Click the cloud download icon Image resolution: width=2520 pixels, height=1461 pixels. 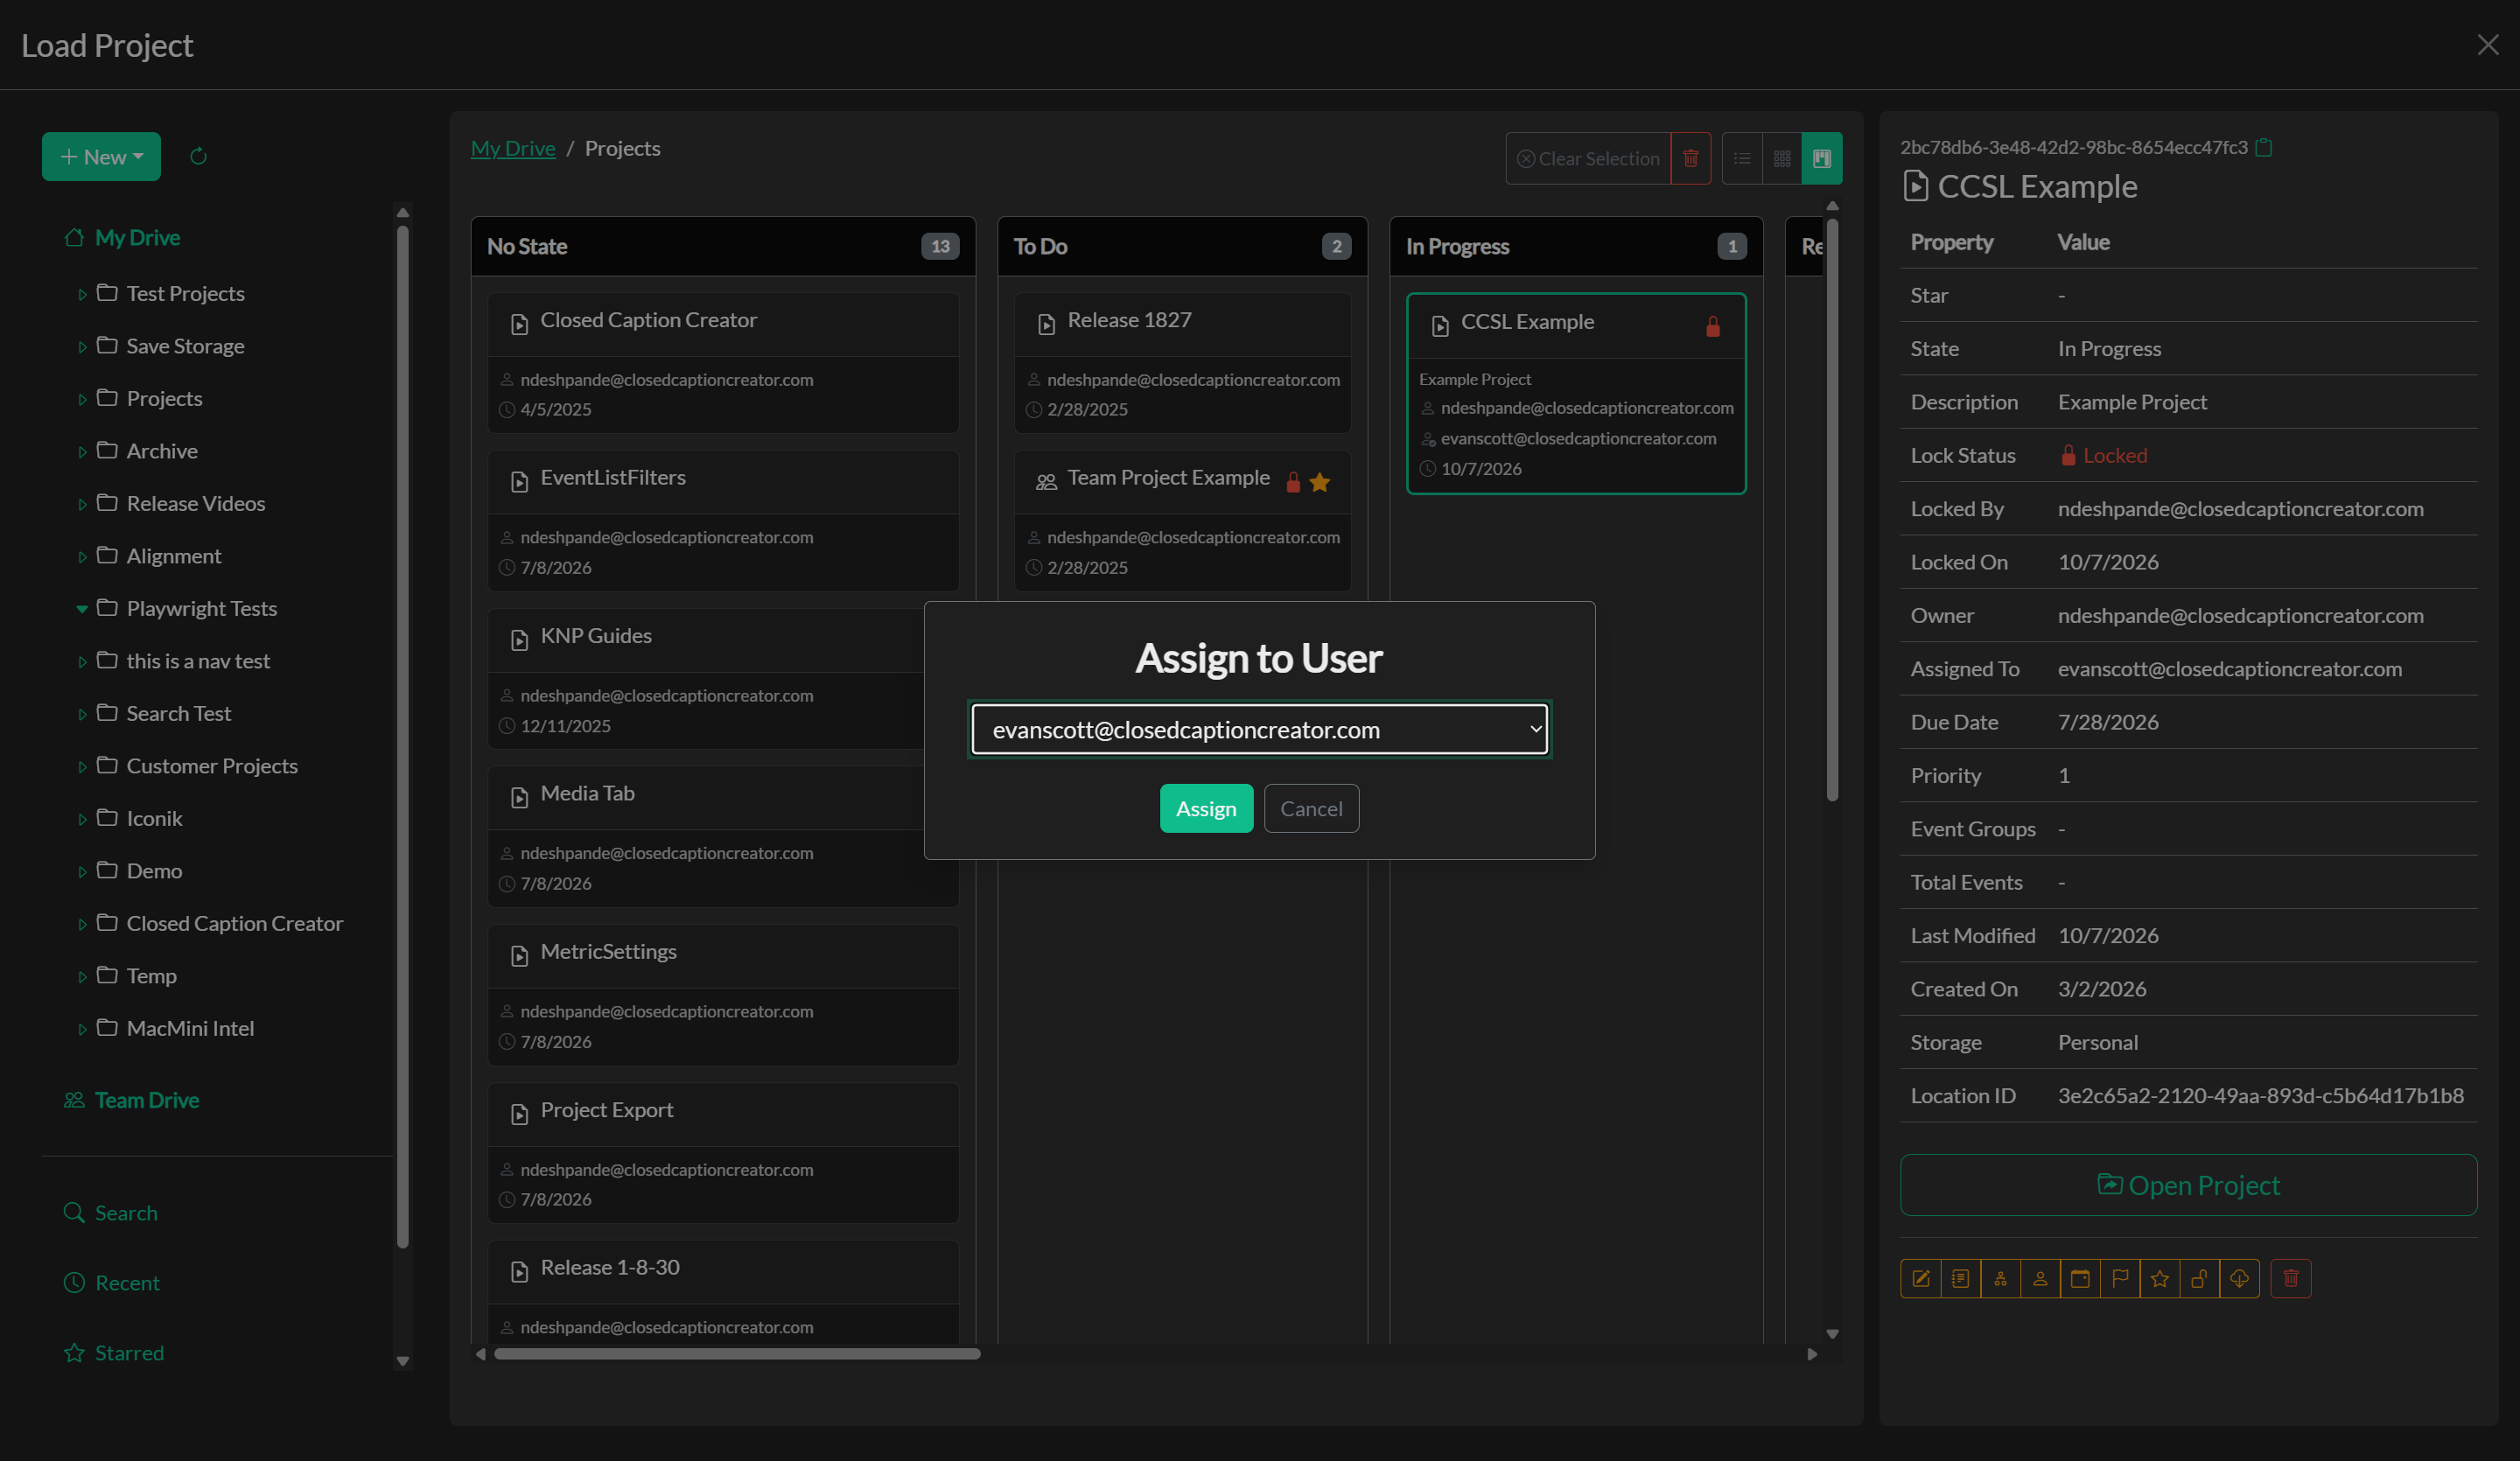click(2240, 1278)
